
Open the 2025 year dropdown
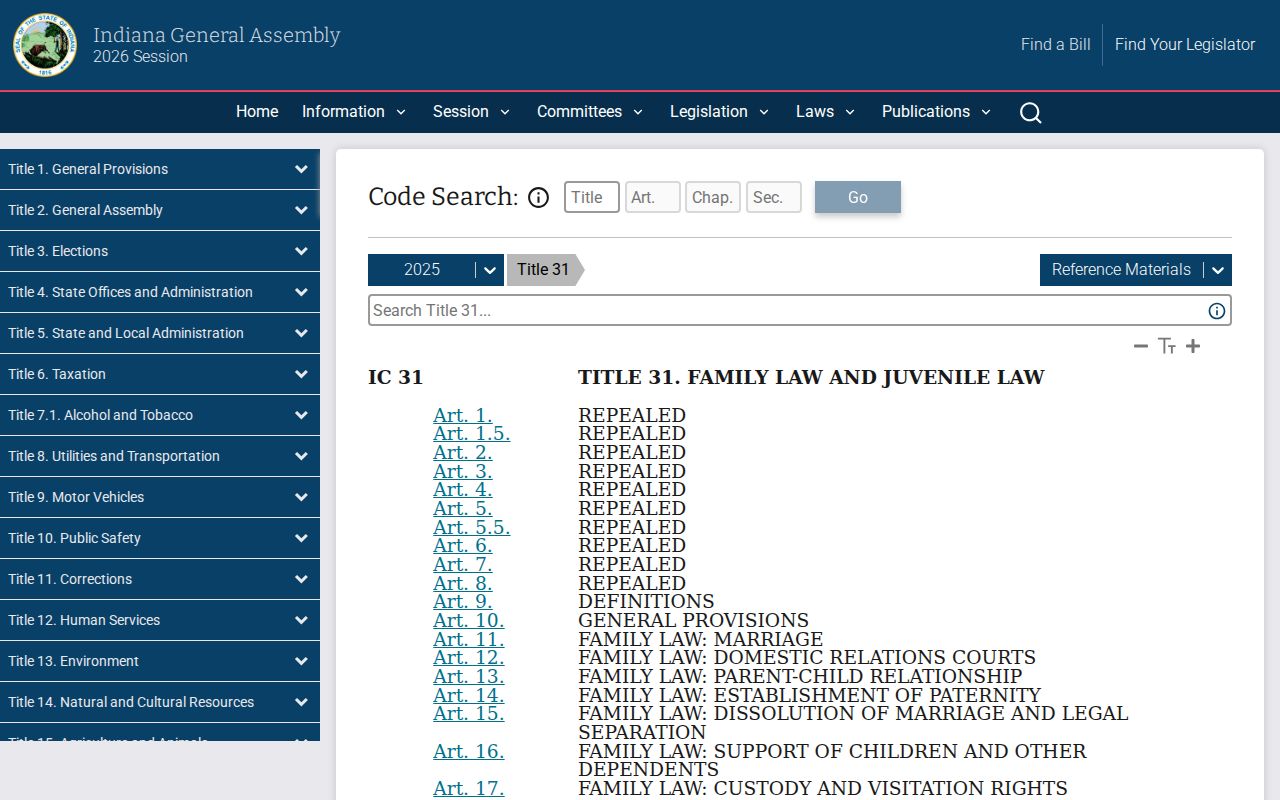point(436,270)
